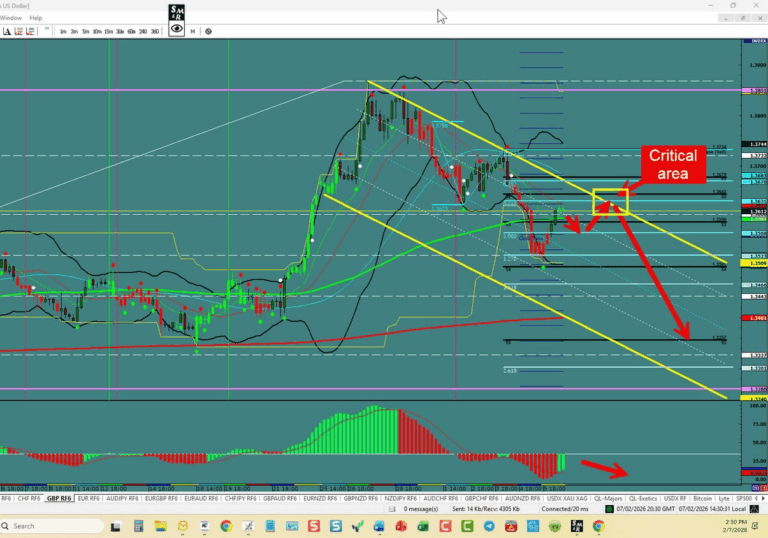The width and height of the screenshot is (768, 538).
Task: Open the SM&R app icon on taskbar
Action: pos(577,526)
